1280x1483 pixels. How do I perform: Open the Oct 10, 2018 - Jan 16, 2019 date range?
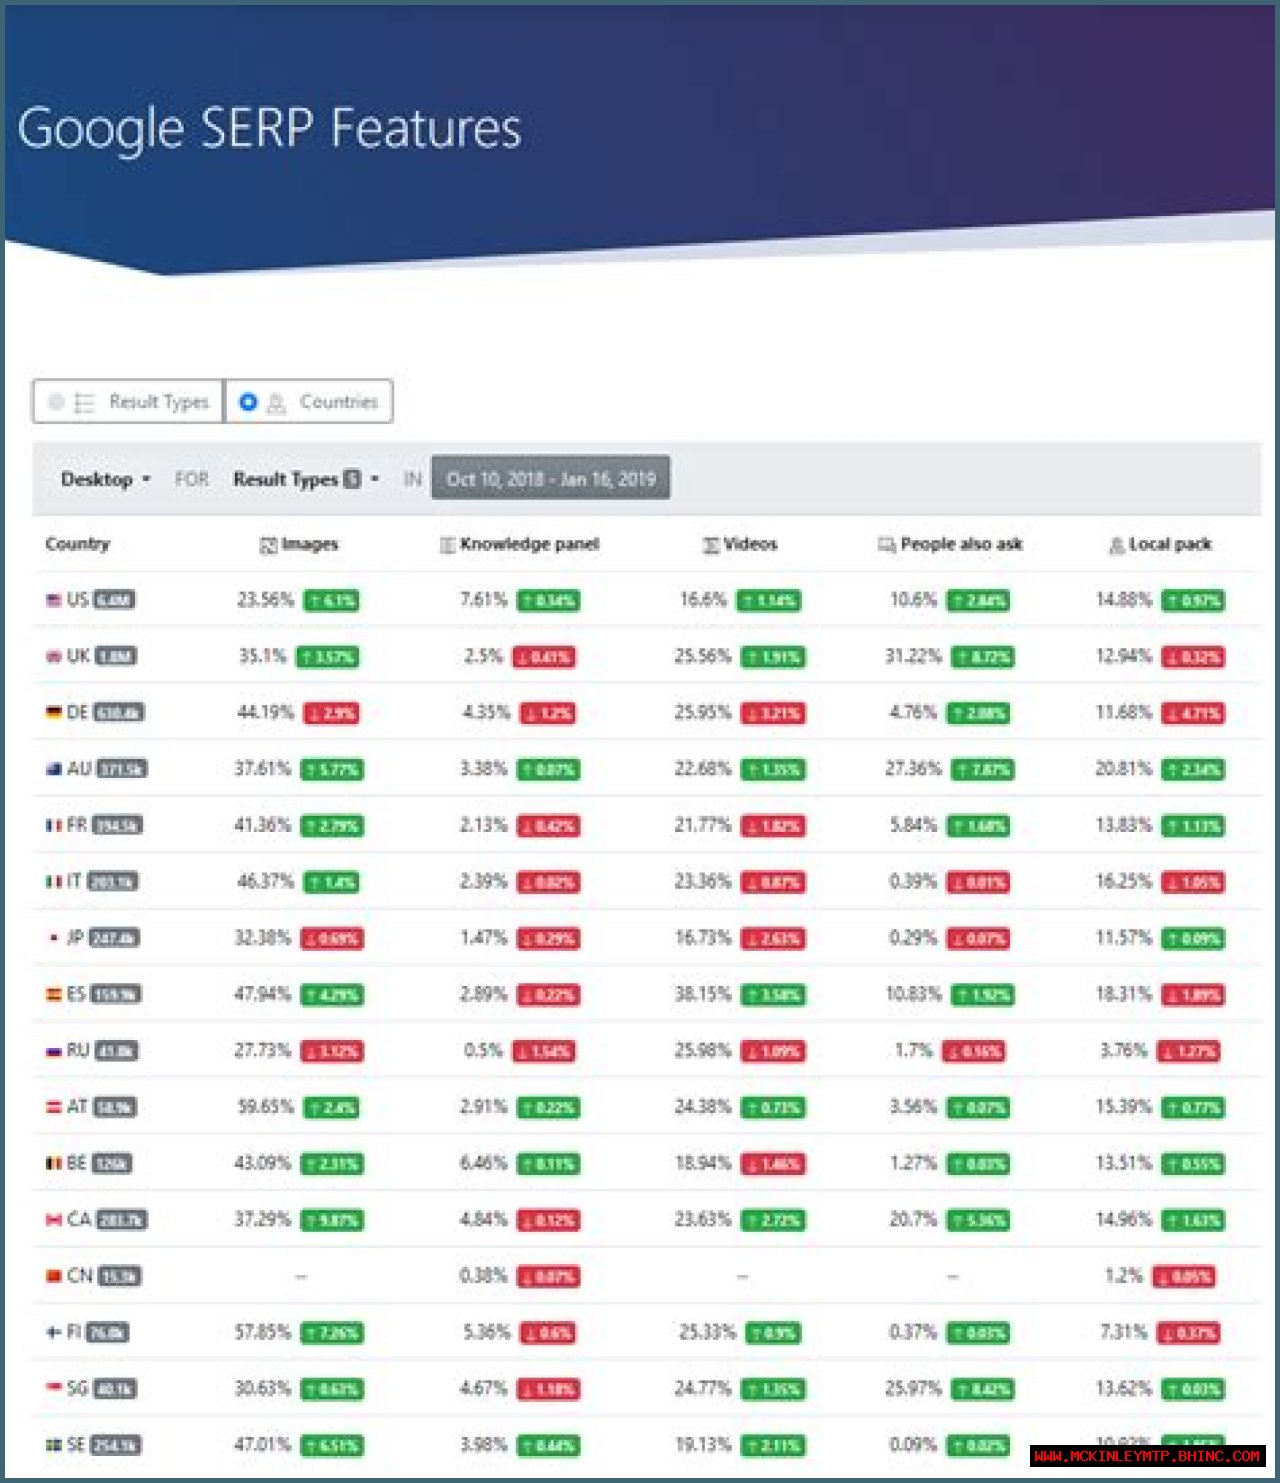(551, 478)
